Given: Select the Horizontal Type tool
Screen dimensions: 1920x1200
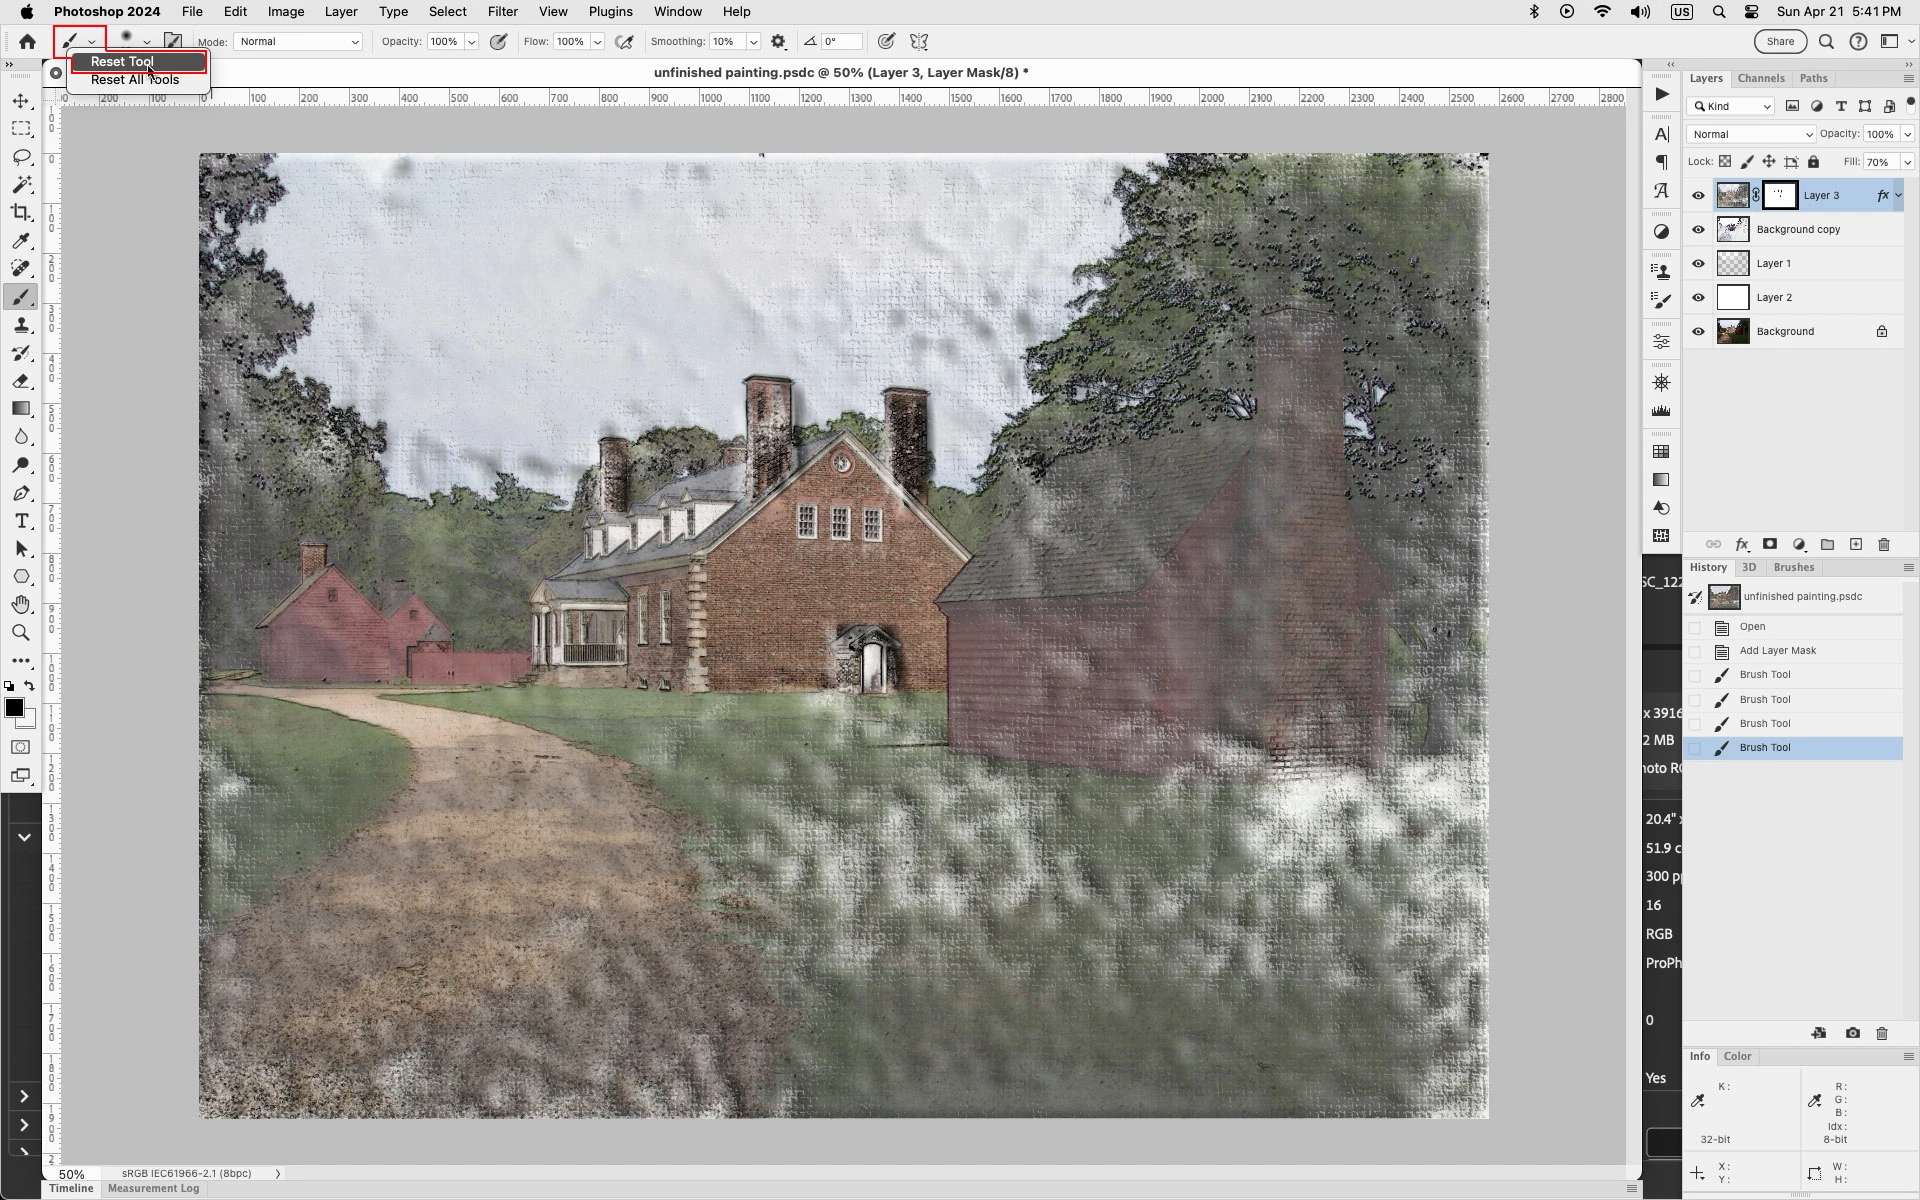Looking at the screenshot, I should tap(21, 521).
